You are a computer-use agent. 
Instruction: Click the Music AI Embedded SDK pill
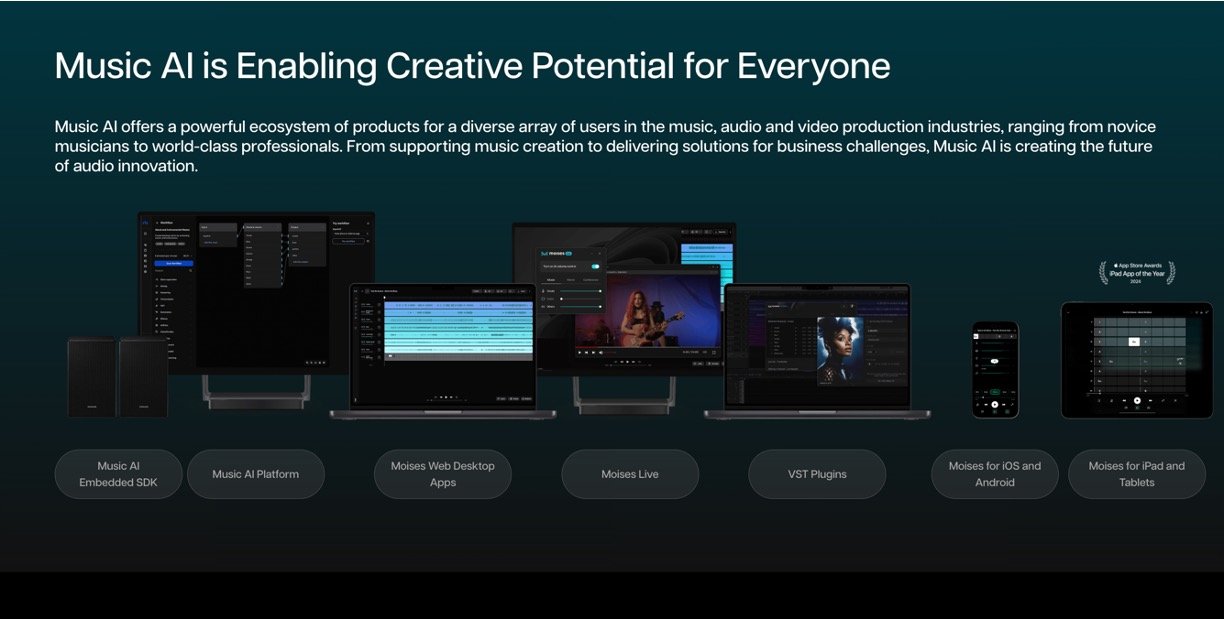118,474
